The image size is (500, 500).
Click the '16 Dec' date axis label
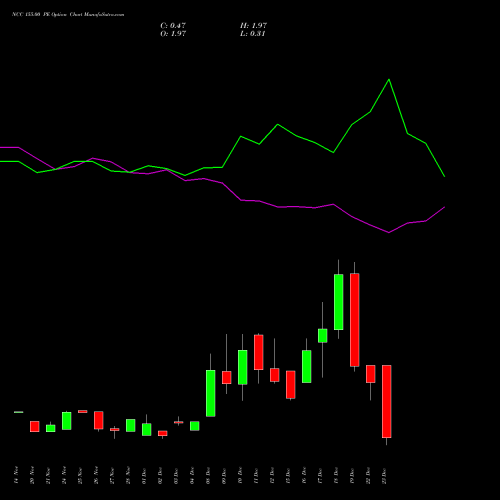(x=304, y=475)
